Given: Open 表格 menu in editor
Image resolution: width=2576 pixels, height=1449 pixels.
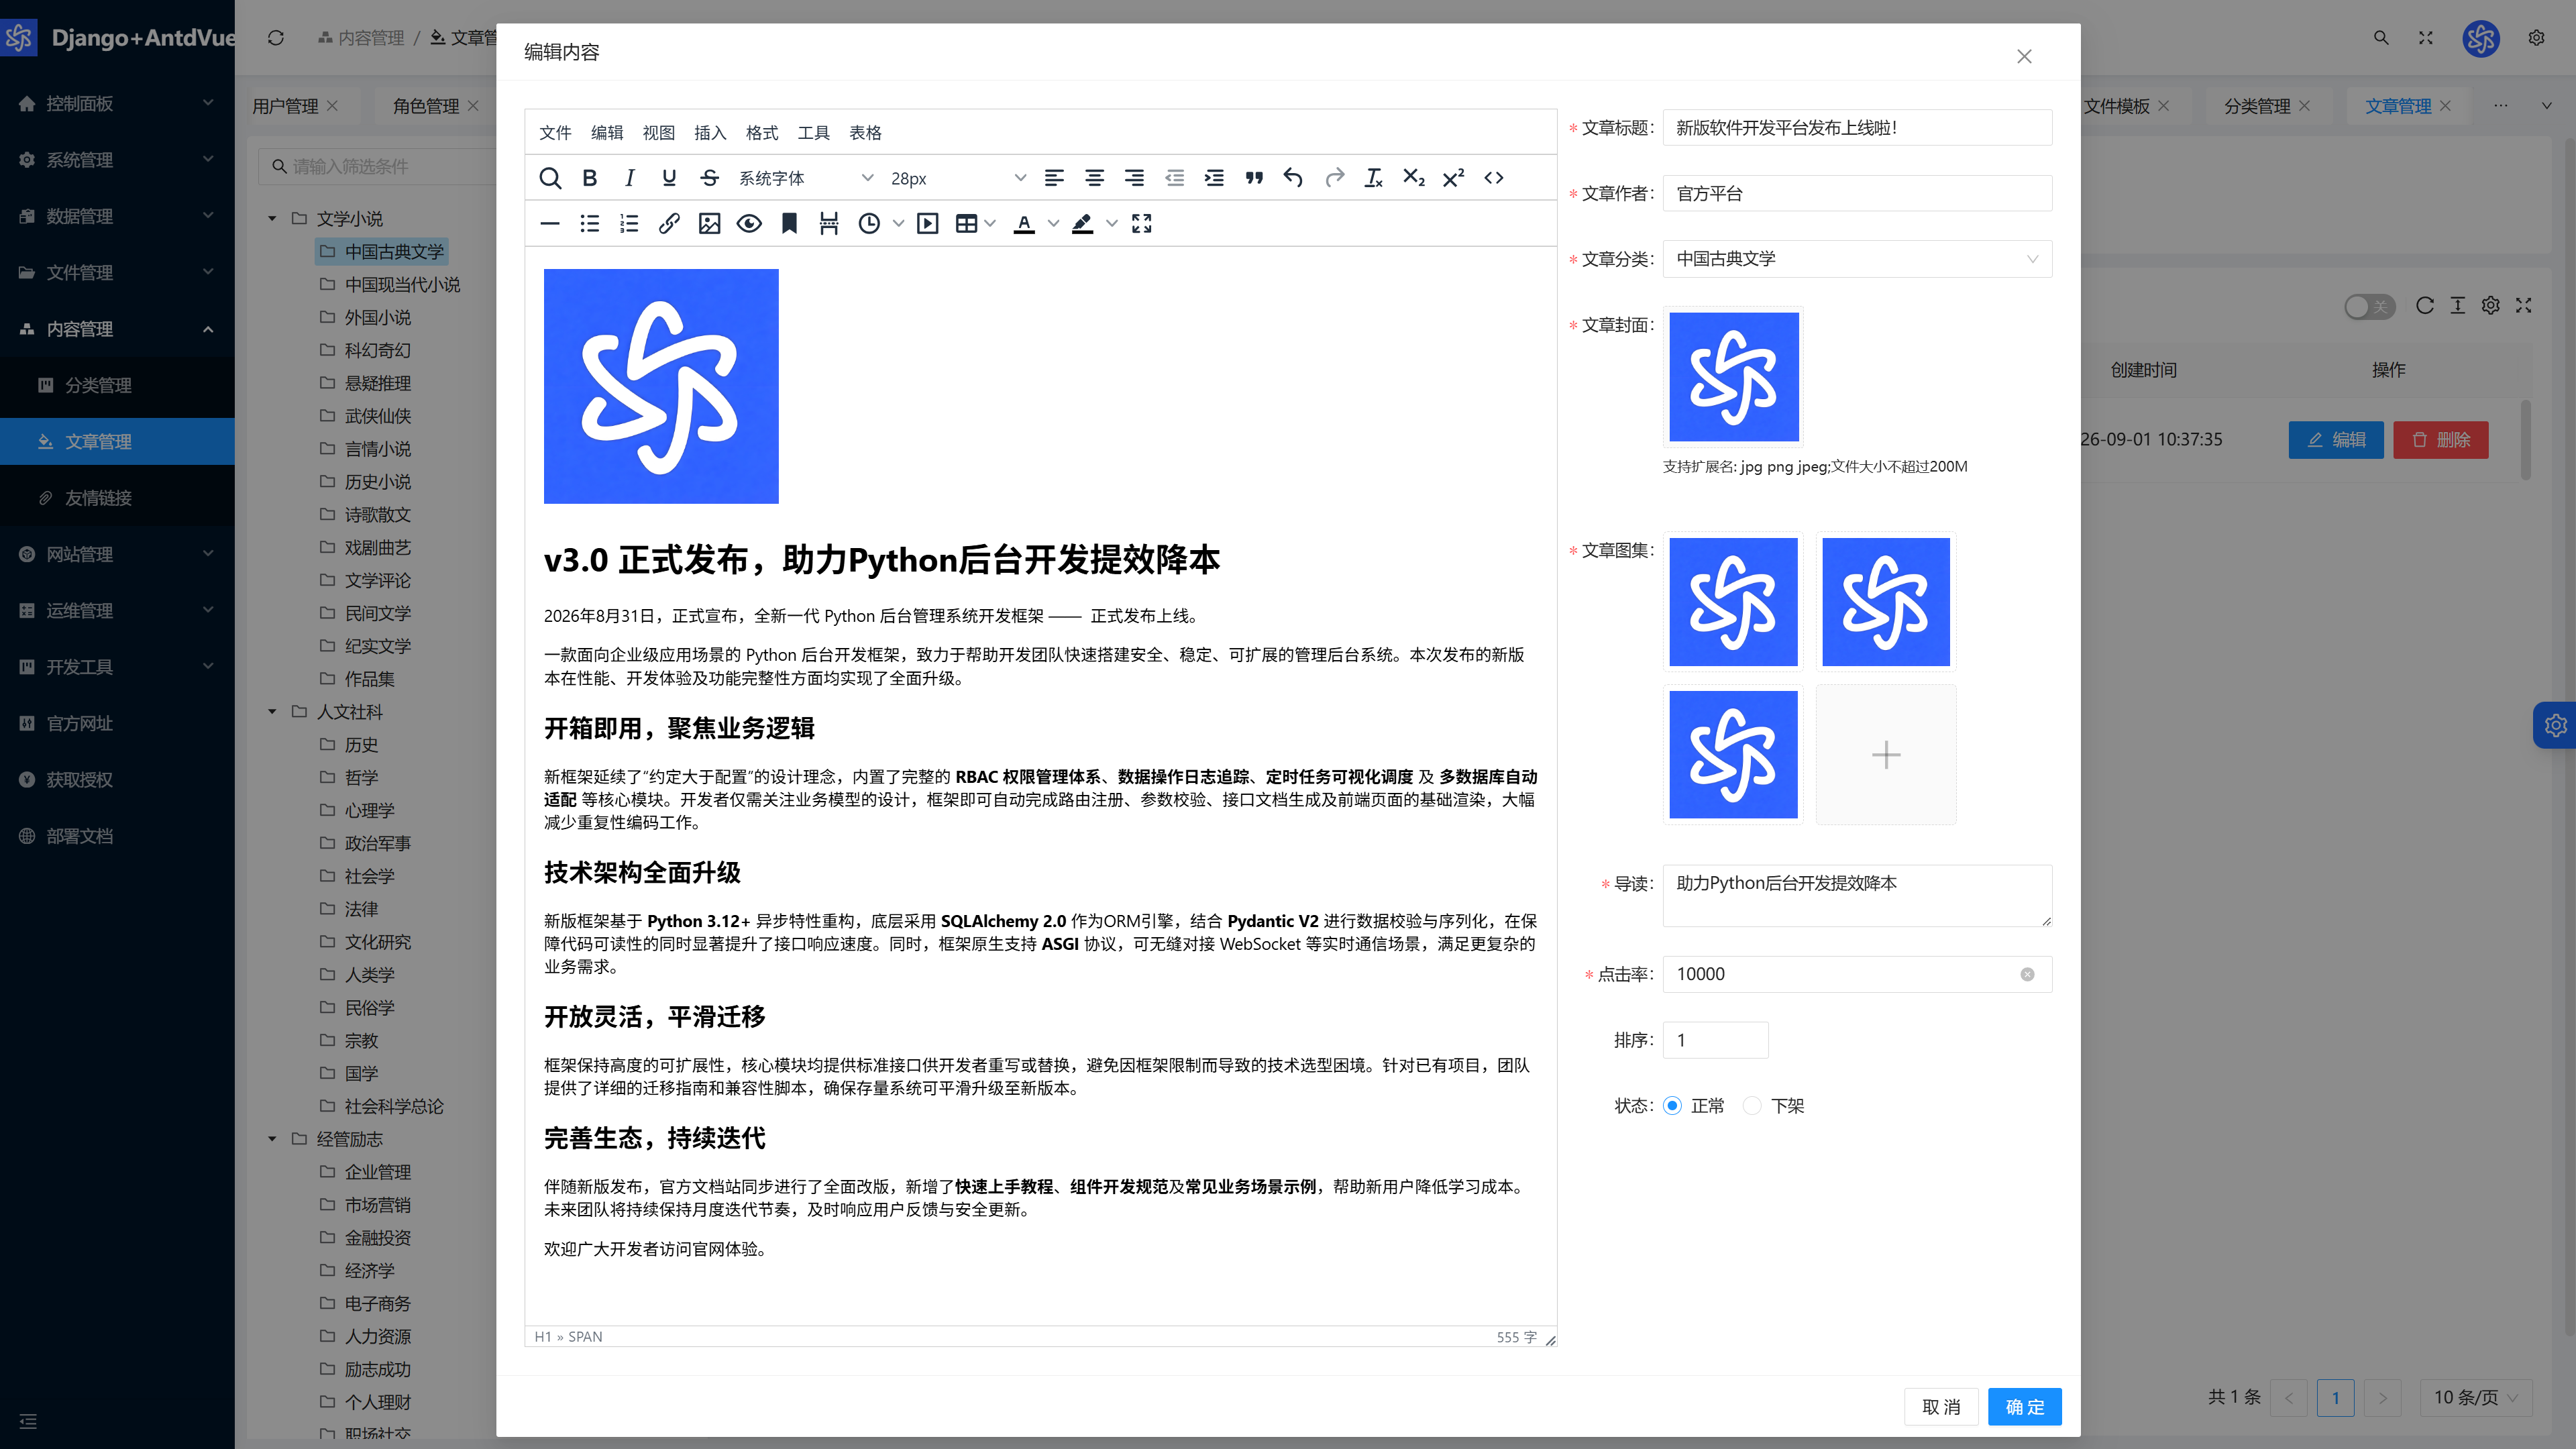Looking at the screenshot, I should click(866, 133).
